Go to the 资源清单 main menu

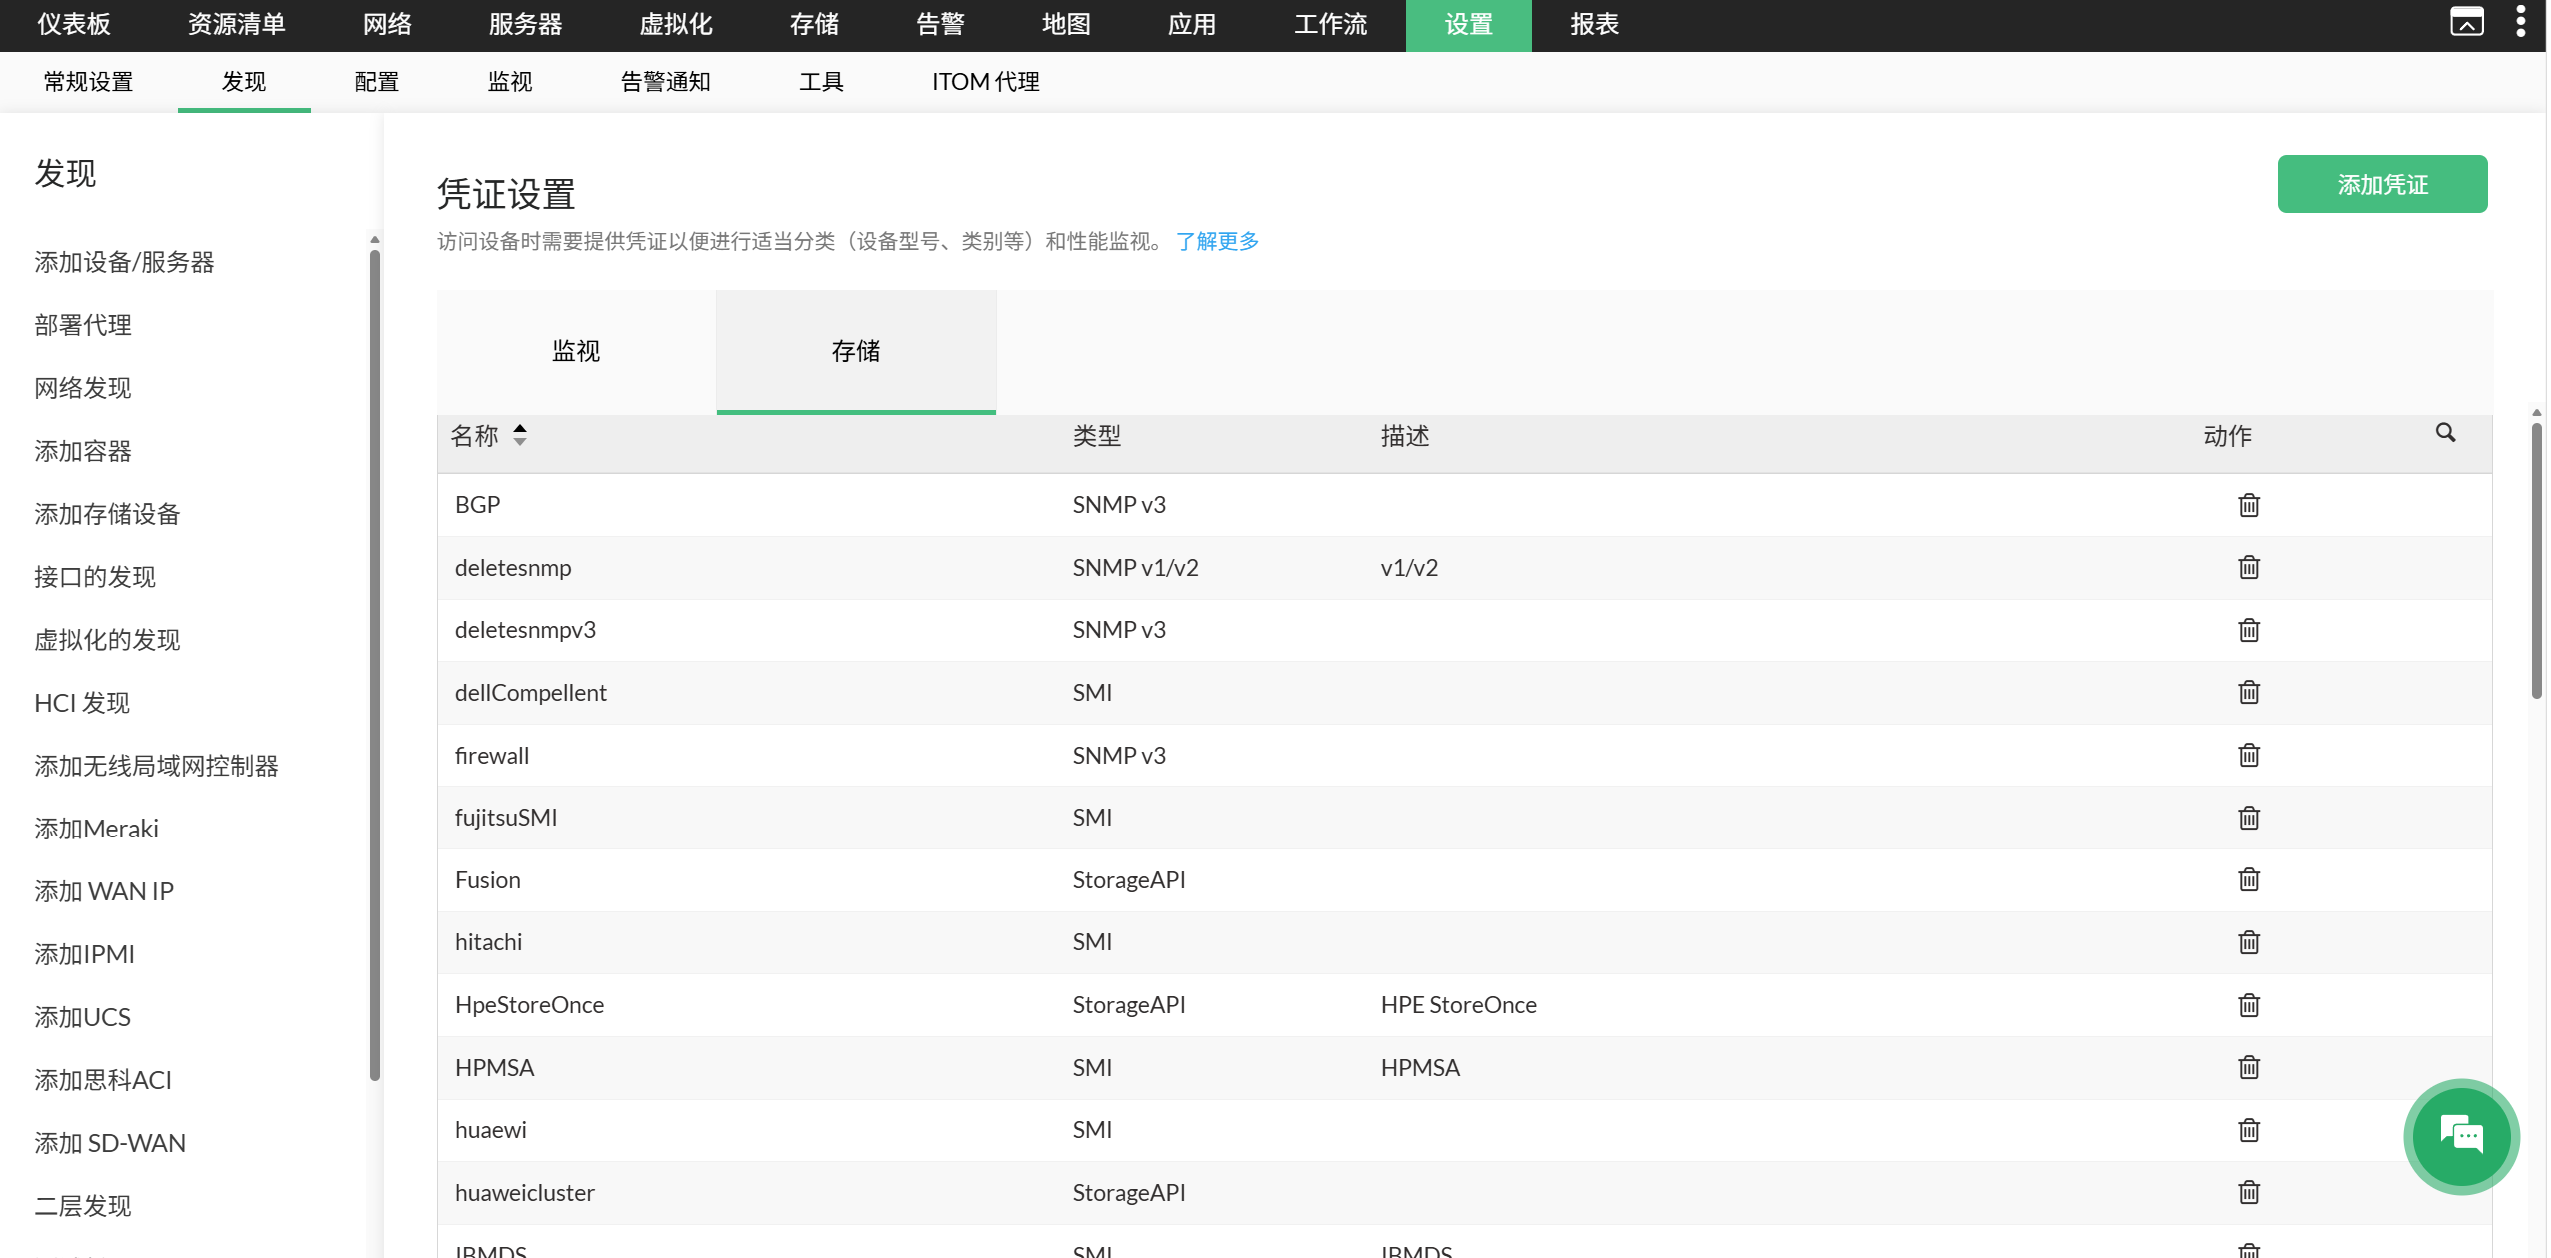pos(237,24)
